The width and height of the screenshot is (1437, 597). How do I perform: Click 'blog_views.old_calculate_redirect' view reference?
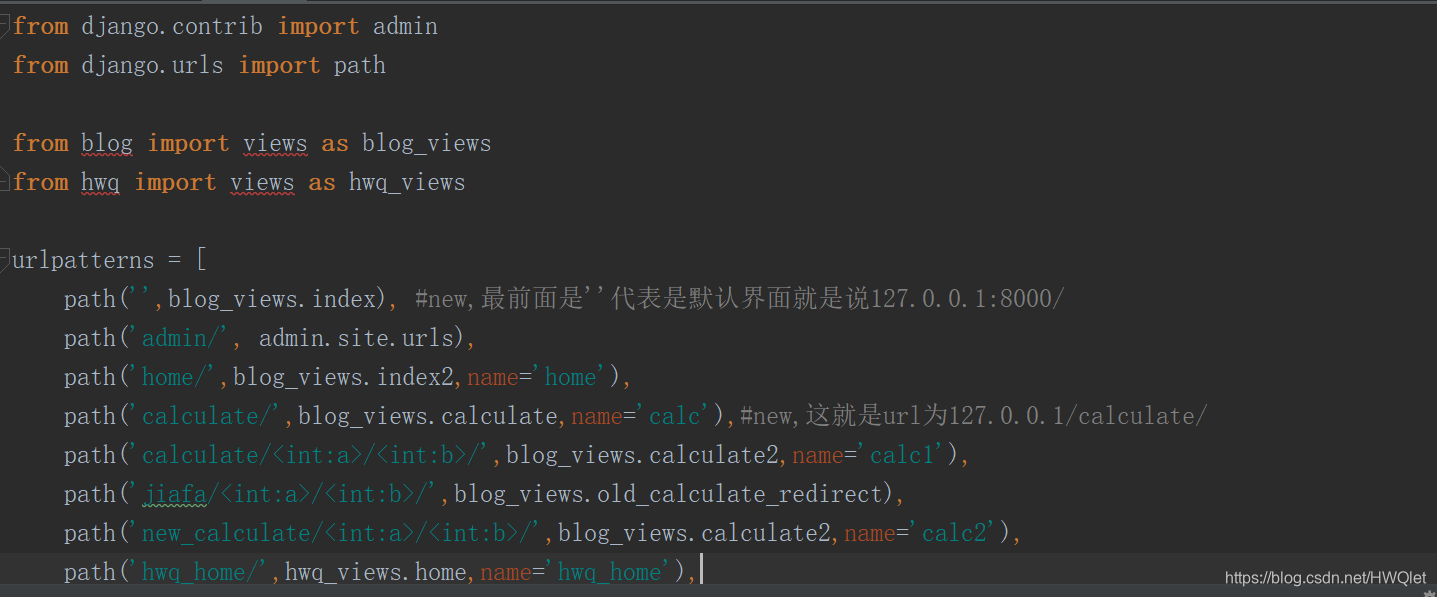click(x=668, y=494)
